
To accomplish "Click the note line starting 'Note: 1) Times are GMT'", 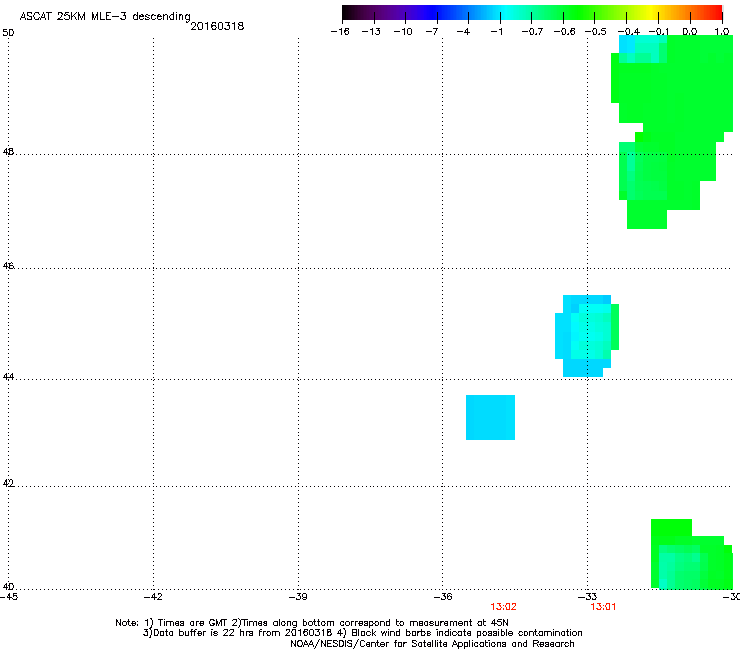I will [312, 623].
